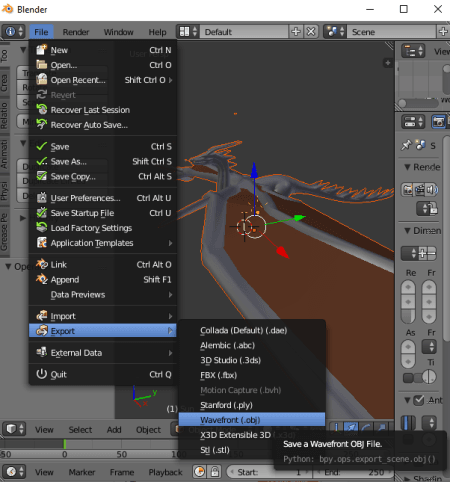Click the New file icon
Screen dimensions: 450x482
coord(42,50)
